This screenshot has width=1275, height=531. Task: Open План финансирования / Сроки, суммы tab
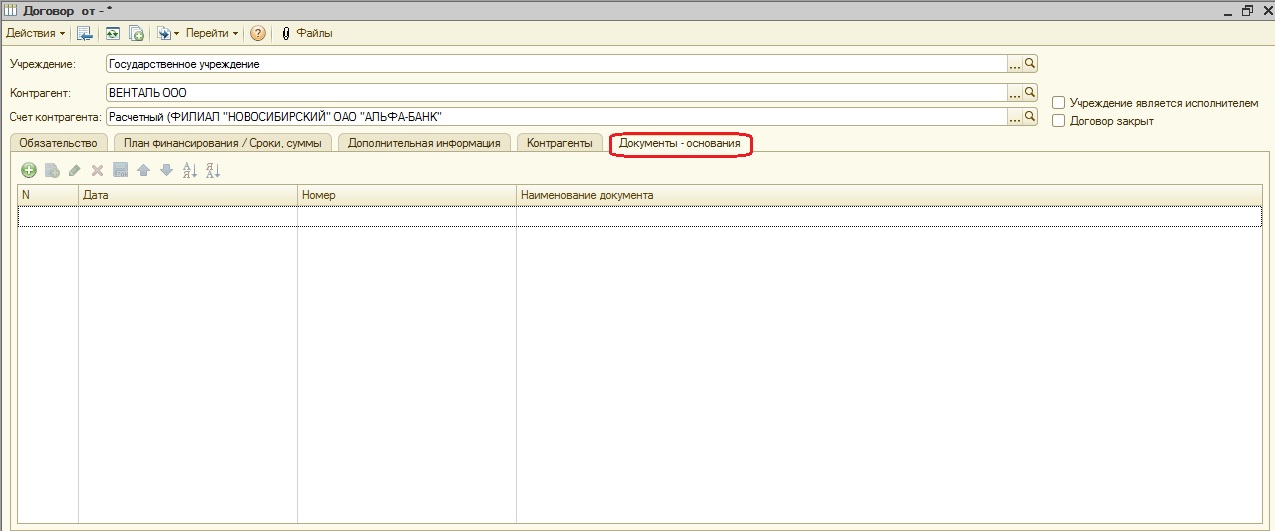[223, 143]
